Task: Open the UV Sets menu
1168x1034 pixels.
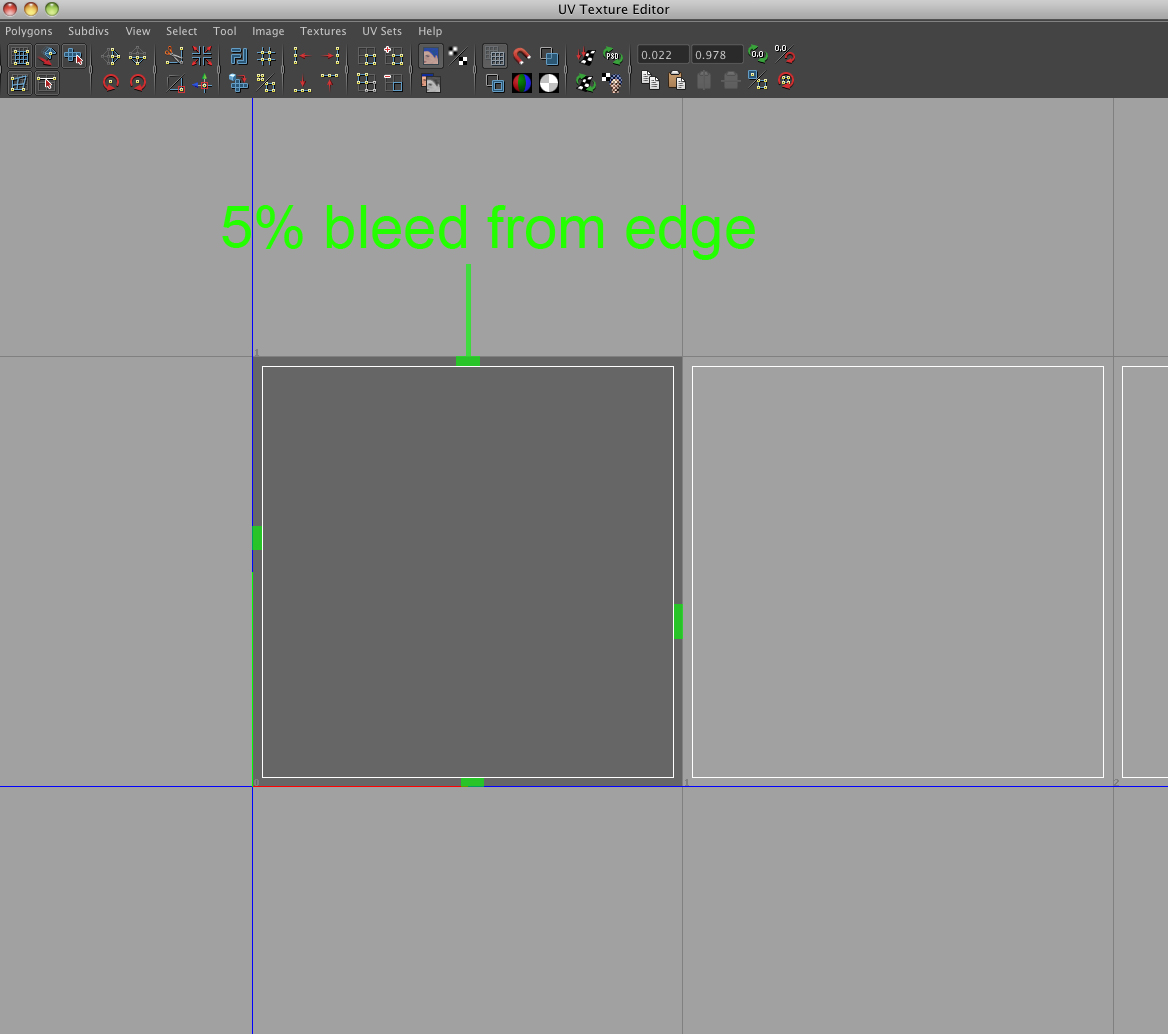Action: [382, 31]
